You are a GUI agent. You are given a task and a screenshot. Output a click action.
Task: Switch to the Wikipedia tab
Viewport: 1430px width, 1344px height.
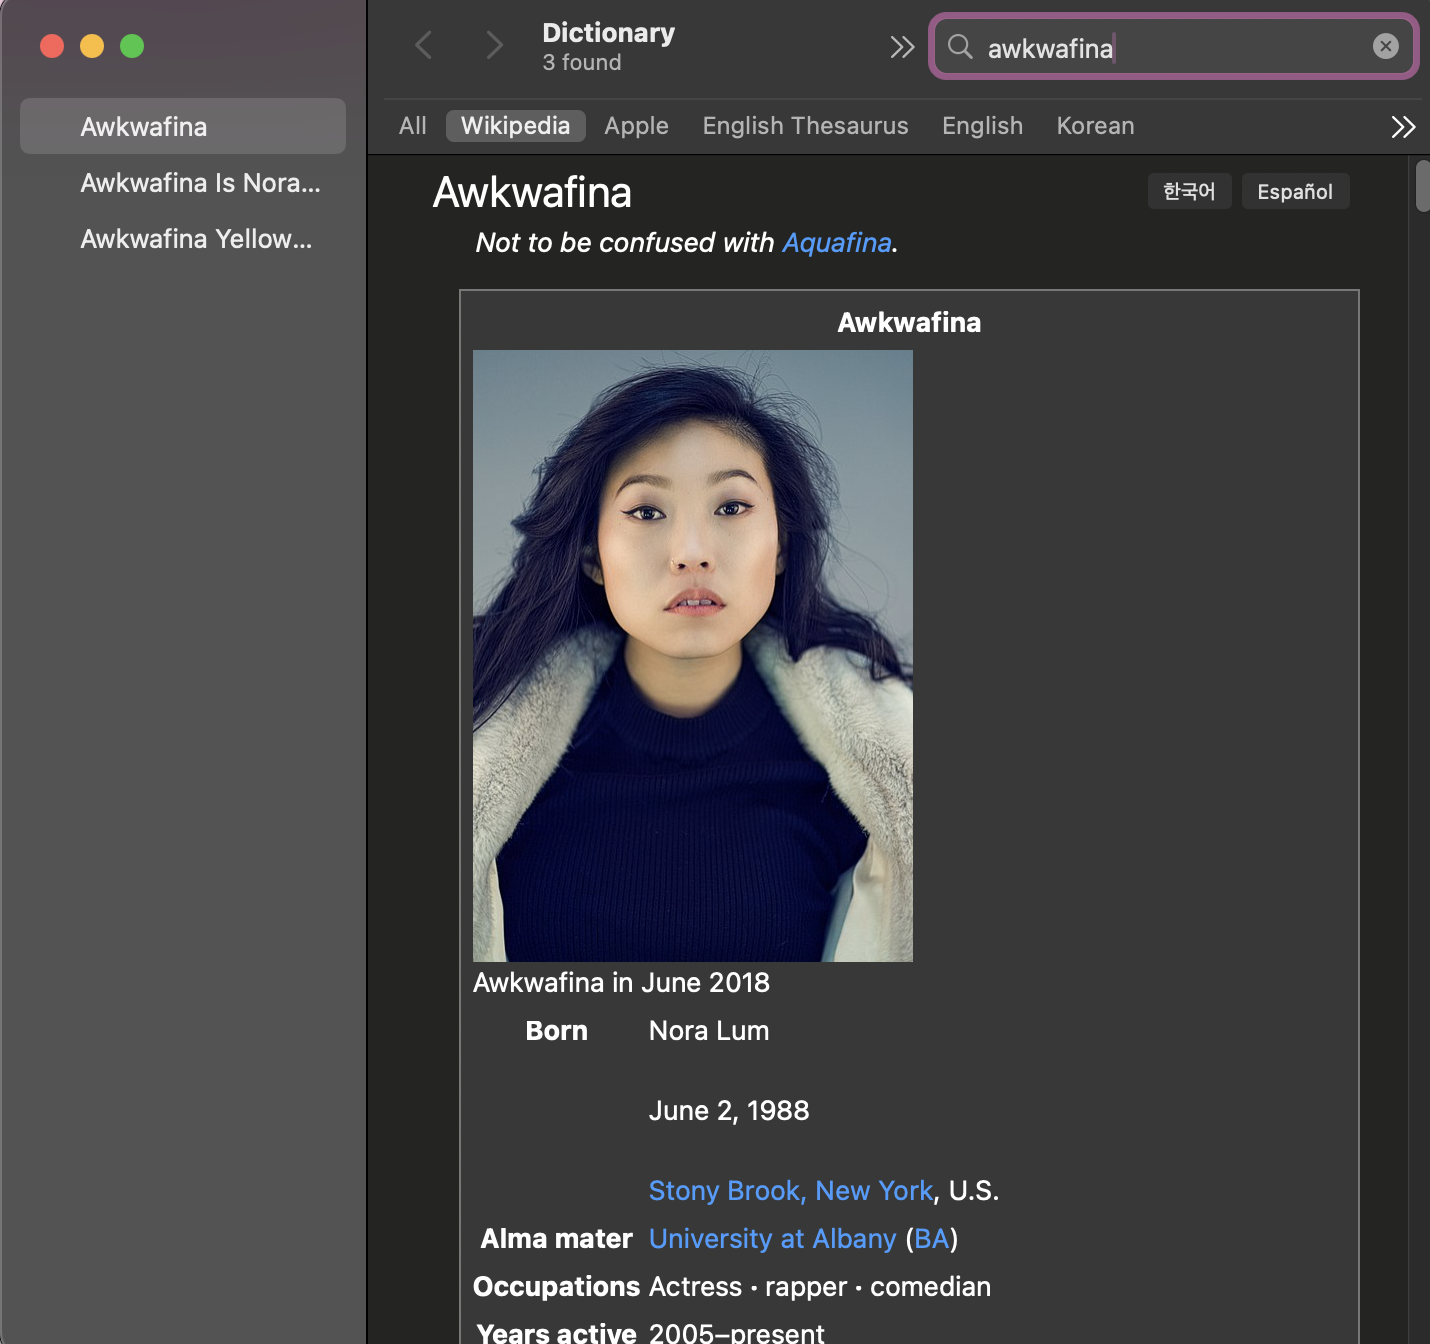click(x=515, y=126)
